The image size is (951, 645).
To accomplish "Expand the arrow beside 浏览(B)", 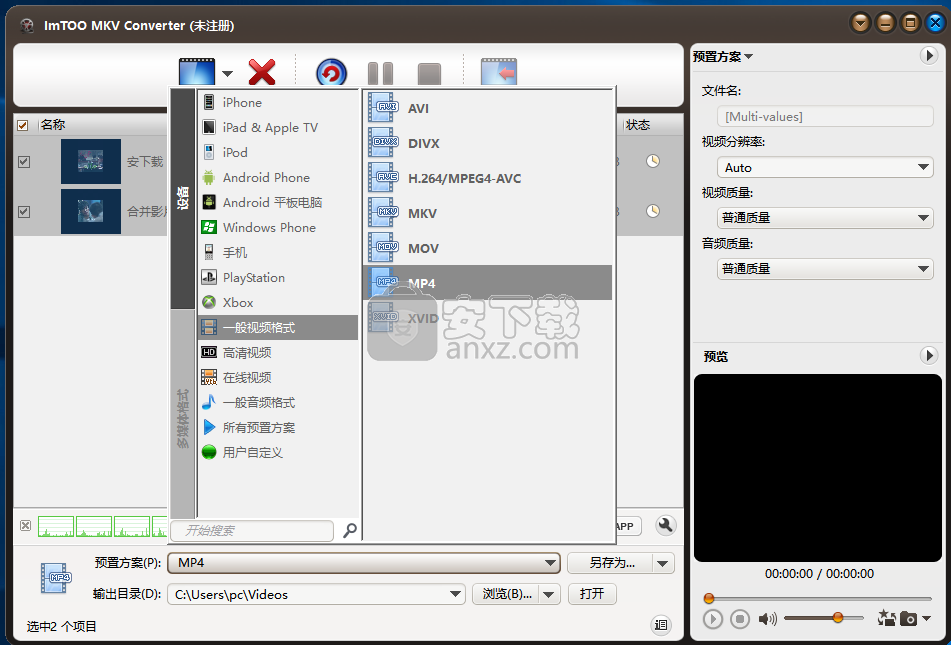I will click(x=549, y=594).
